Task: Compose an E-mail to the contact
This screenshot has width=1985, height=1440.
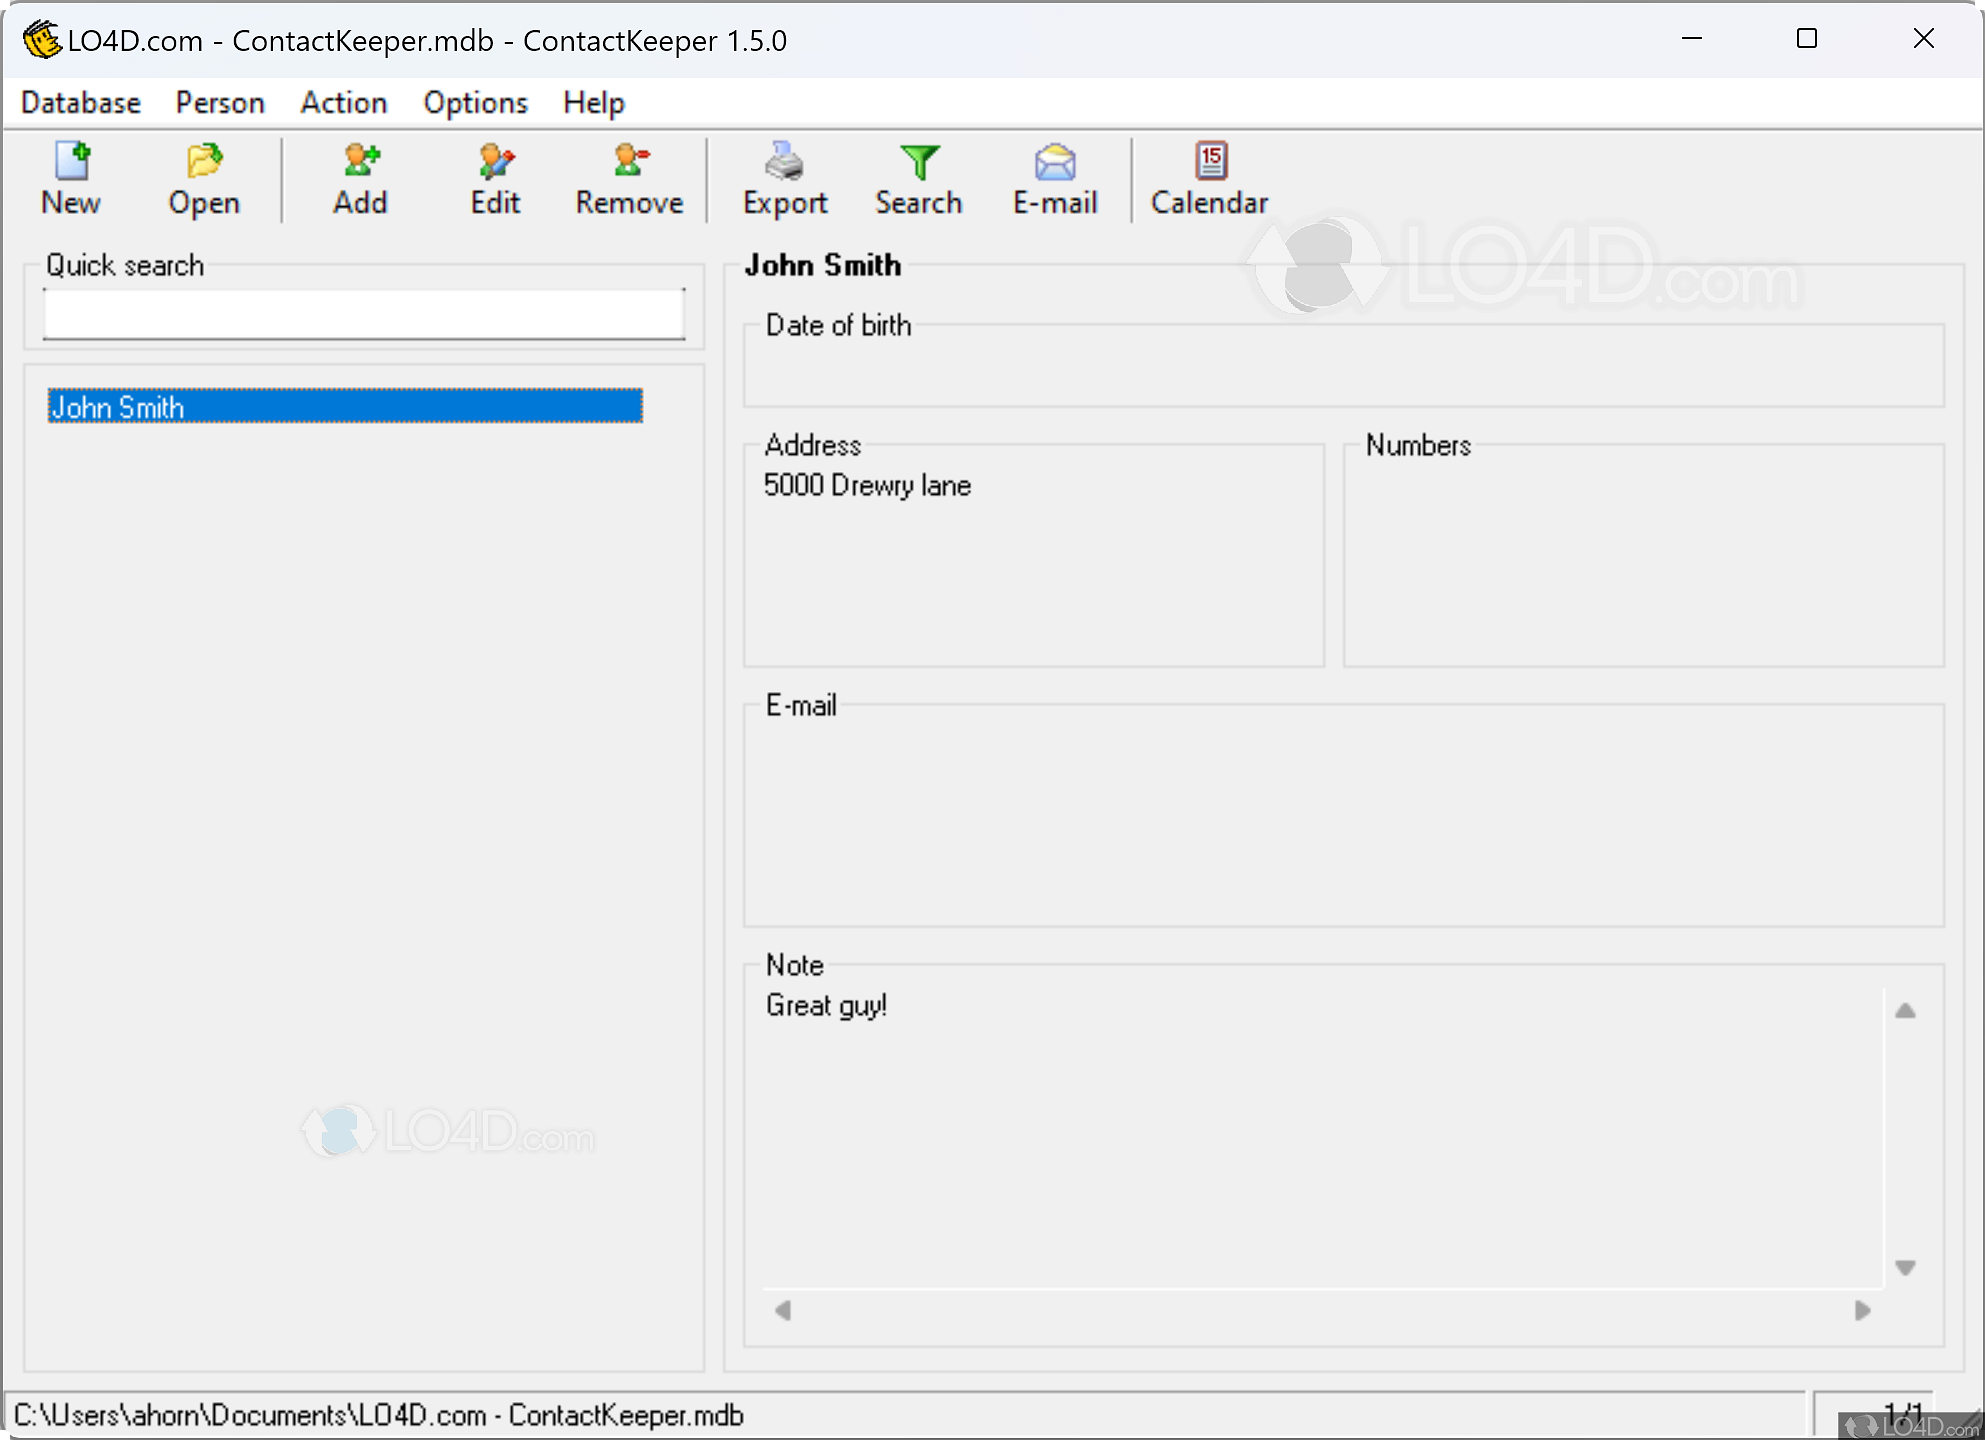Action: click(1053, 180)
